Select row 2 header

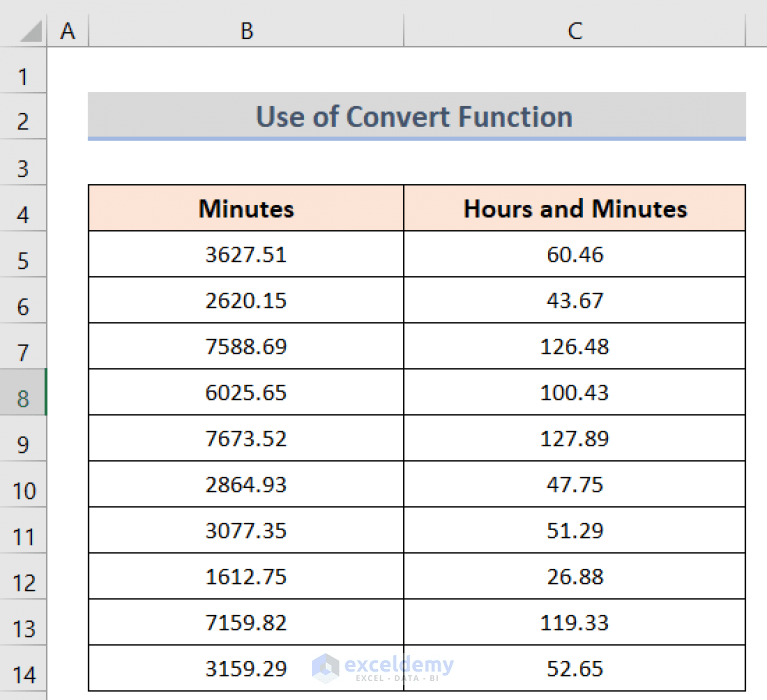(23, 116)
